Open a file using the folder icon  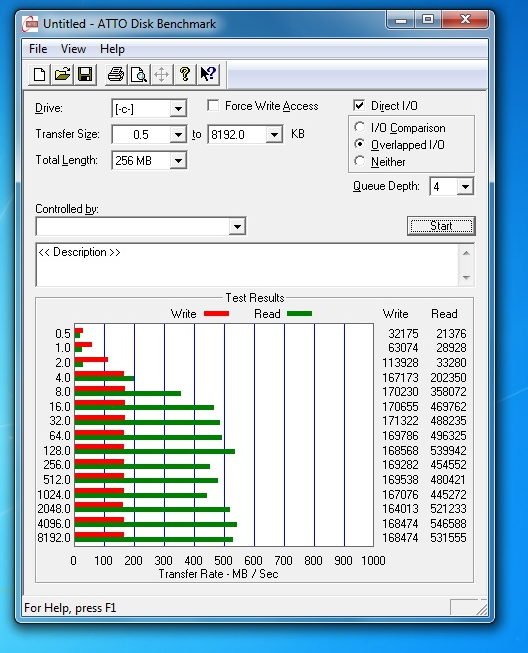click(62, 75)
